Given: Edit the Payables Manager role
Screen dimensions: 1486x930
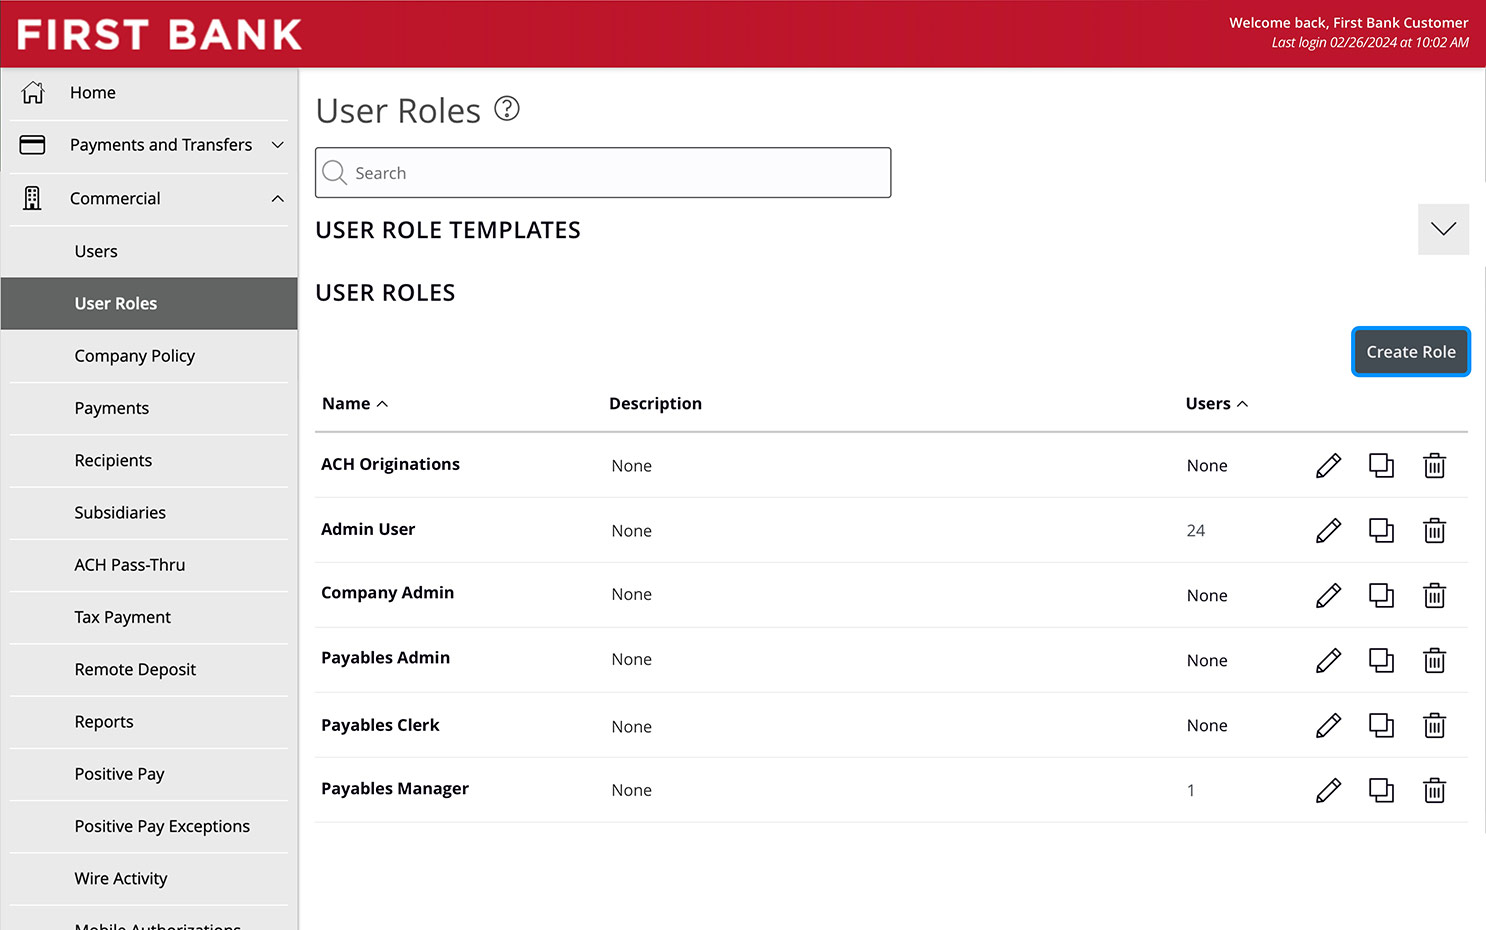Looking at the screenshot, I should click(1328, 791).
